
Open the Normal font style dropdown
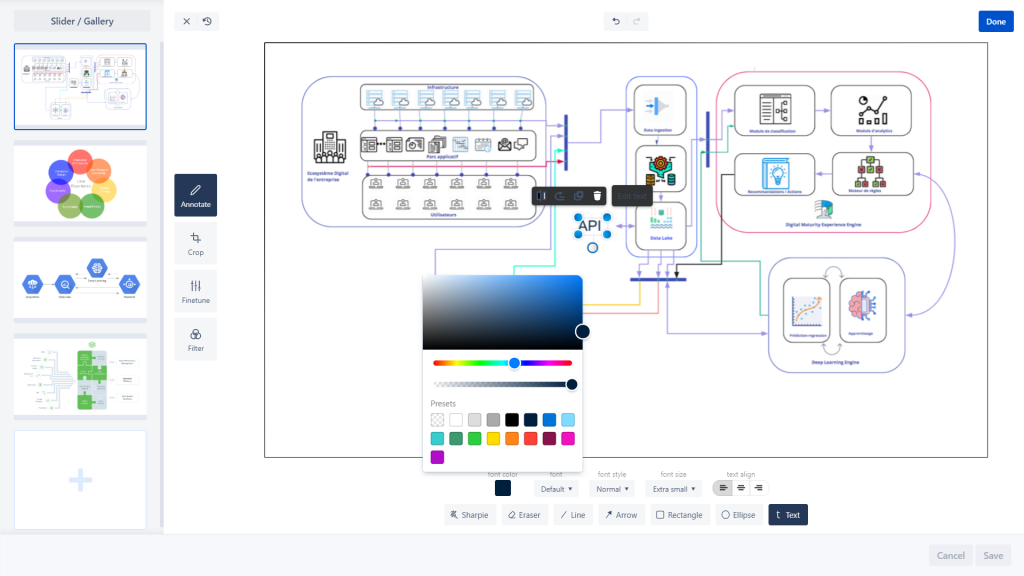(613, 488)
